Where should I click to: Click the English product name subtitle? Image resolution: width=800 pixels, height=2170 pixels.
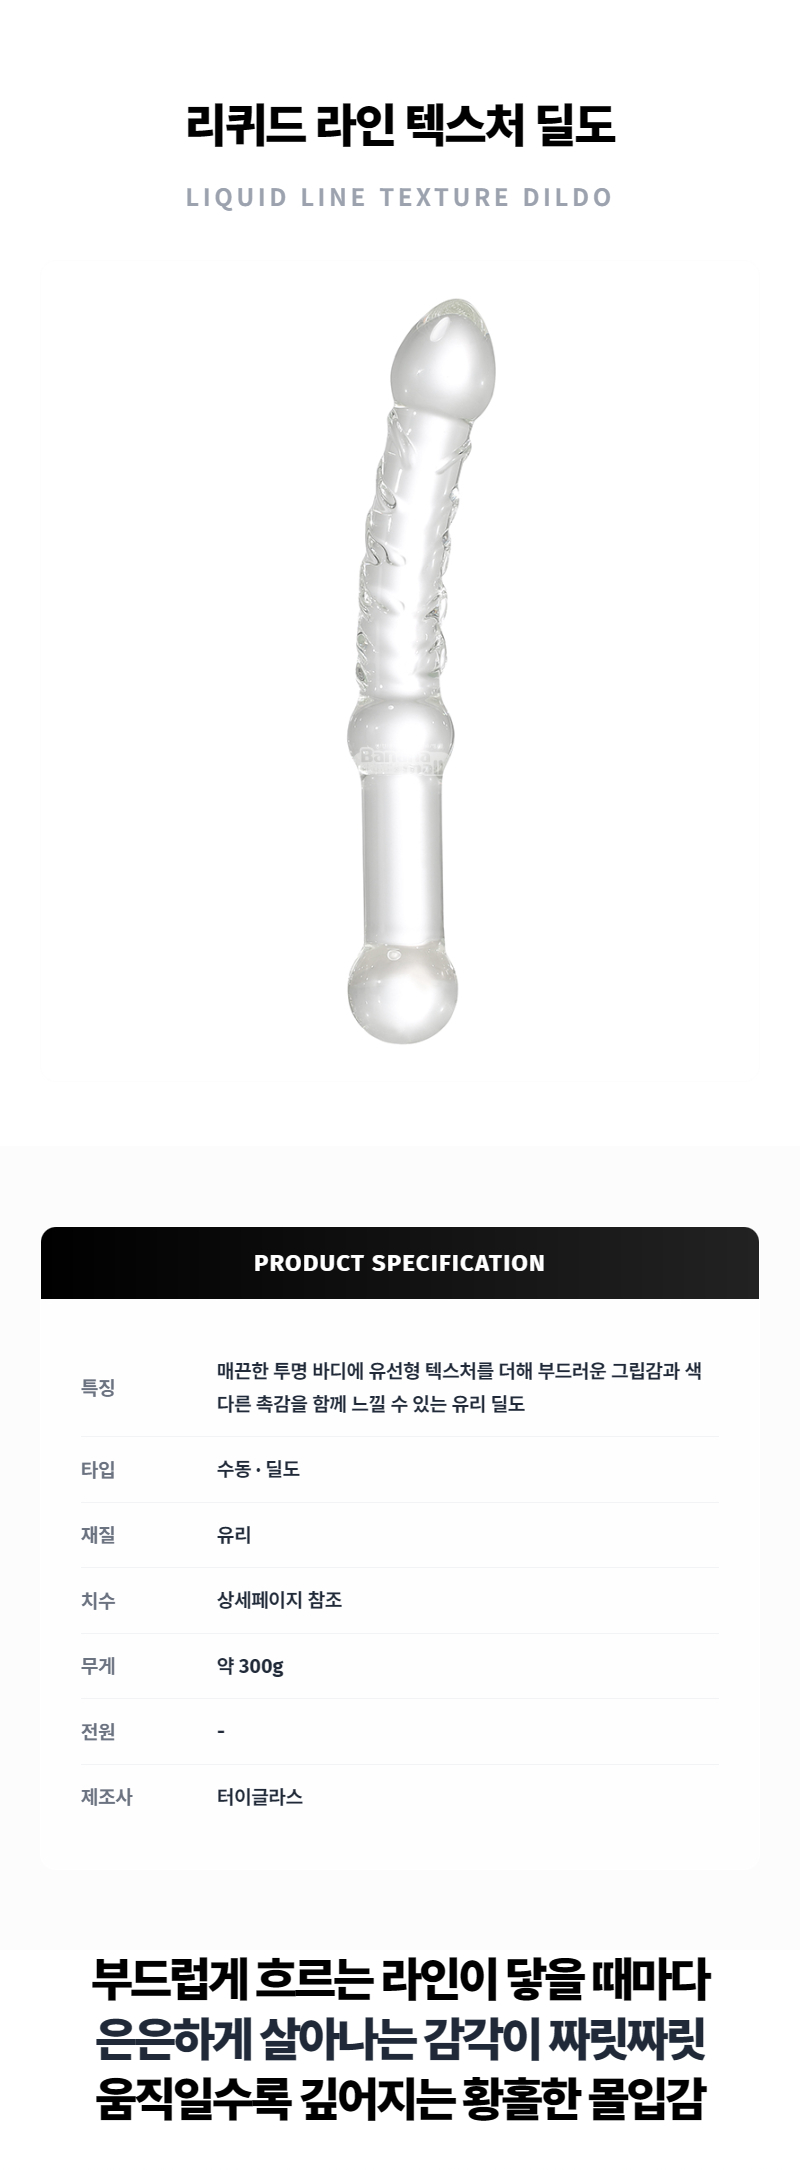pos(399,197)
